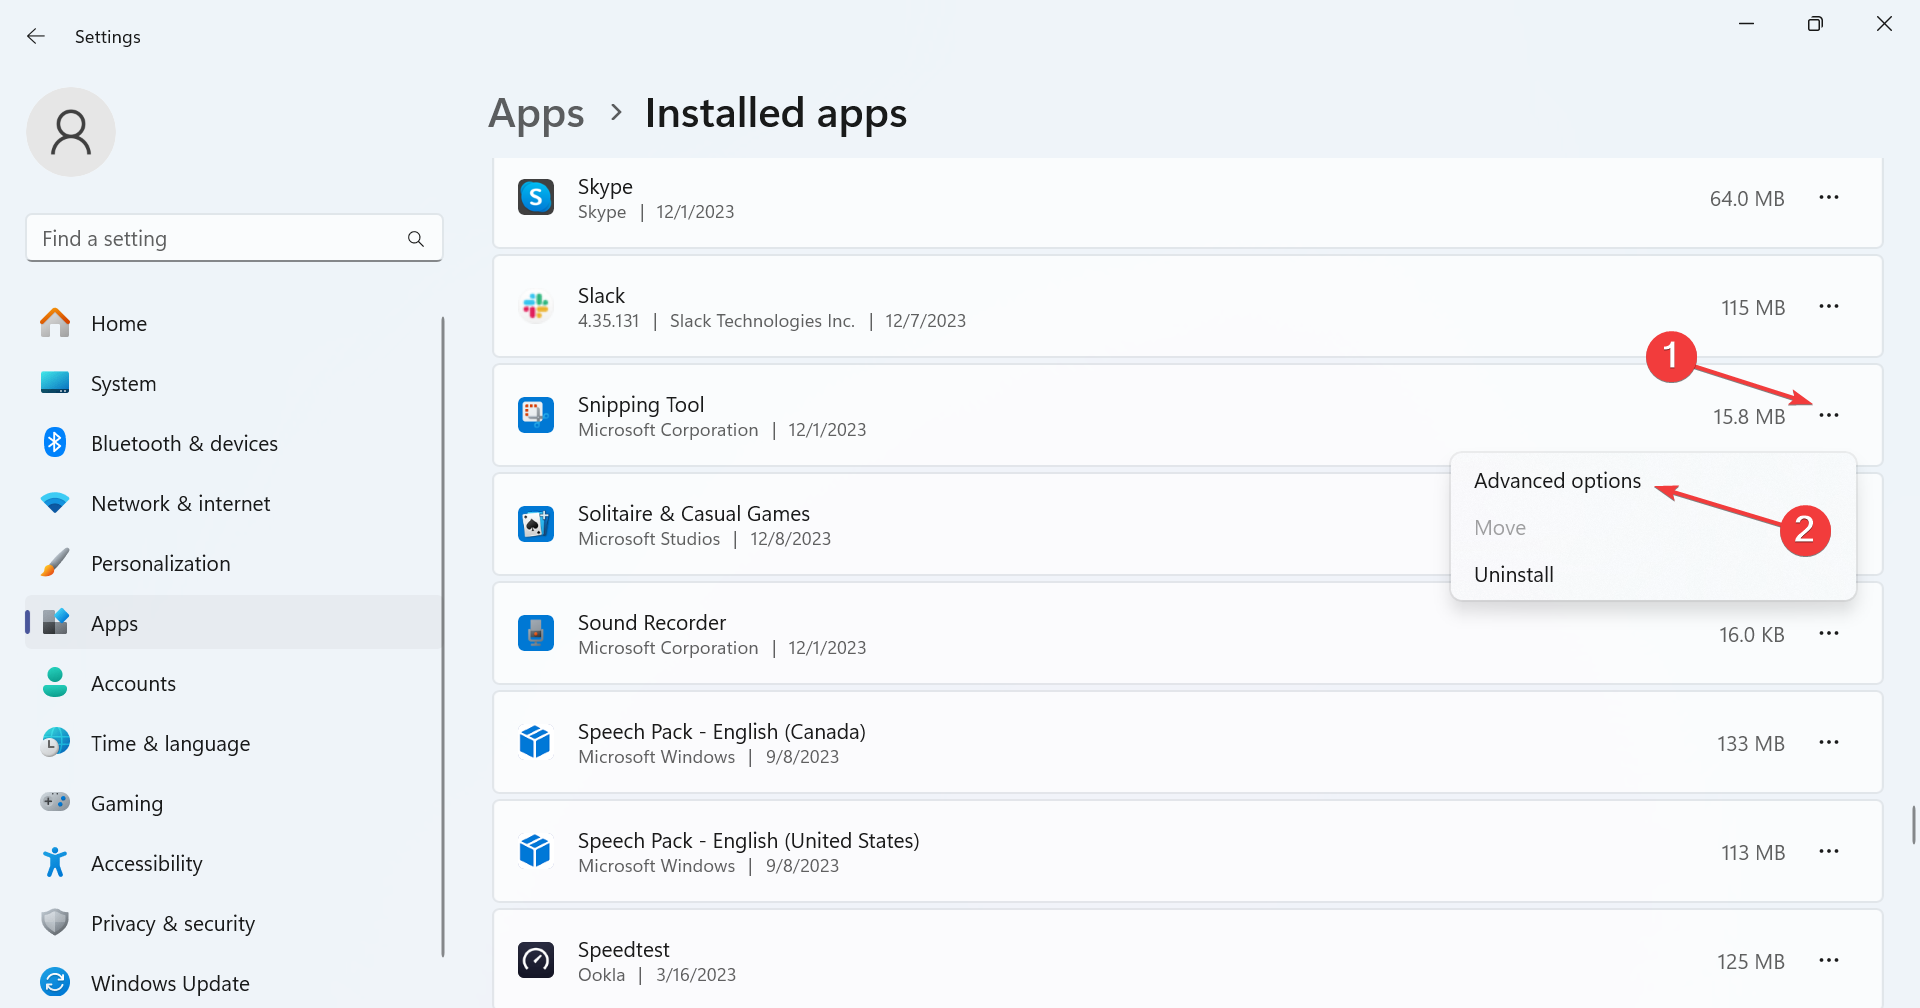Click the 115 MB size value
Viewport: 1920px width, 1008px height.
[x=1753, y=308]
